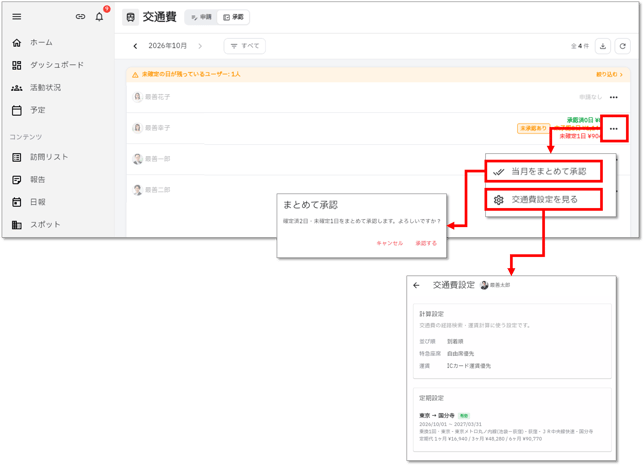Open the すべて filter dropdown

(245, 46)
